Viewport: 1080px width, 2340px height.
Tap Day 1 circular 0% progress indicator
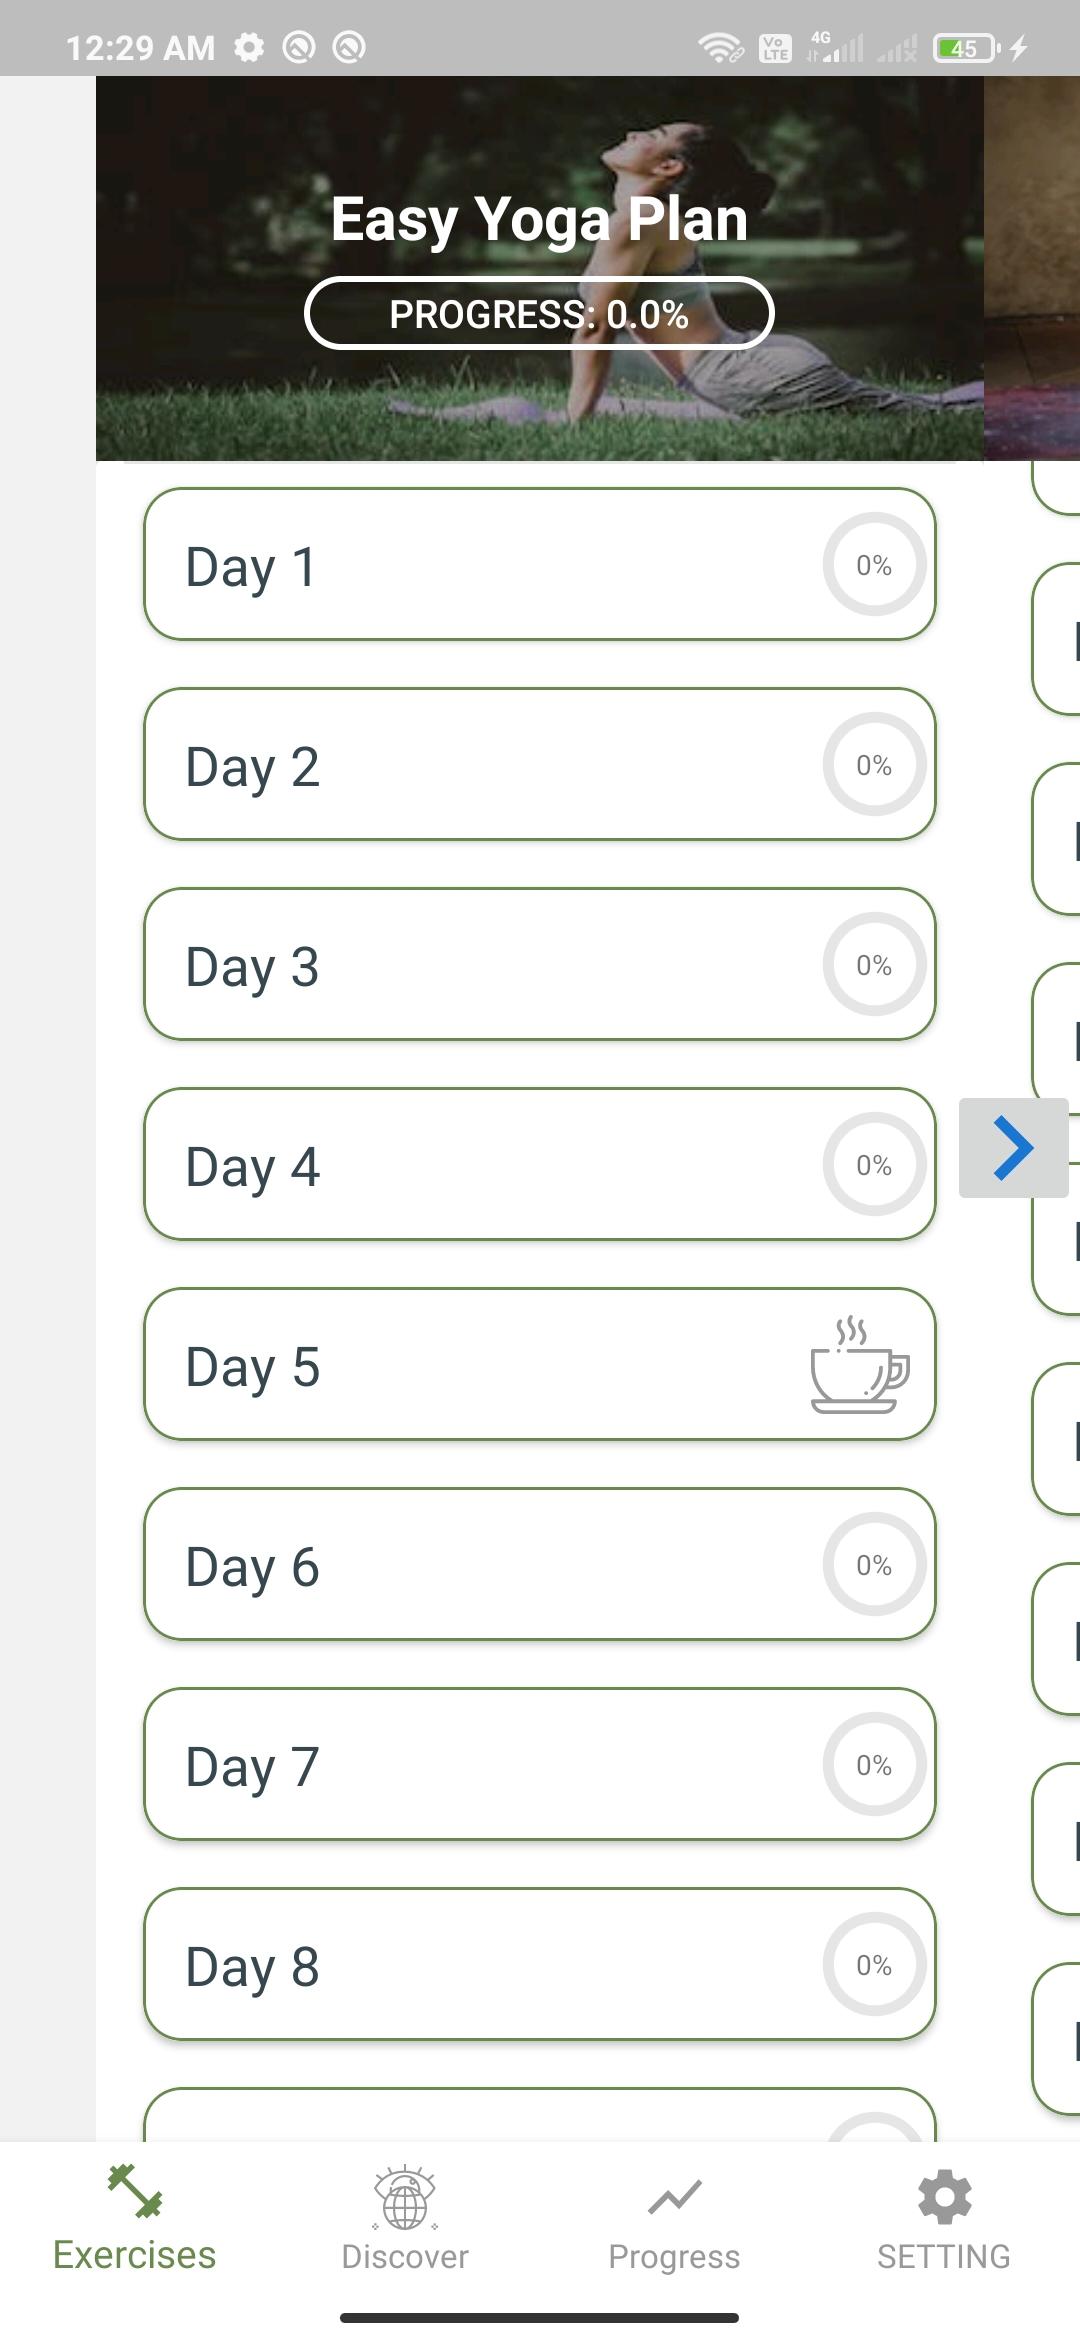[875, 564]
